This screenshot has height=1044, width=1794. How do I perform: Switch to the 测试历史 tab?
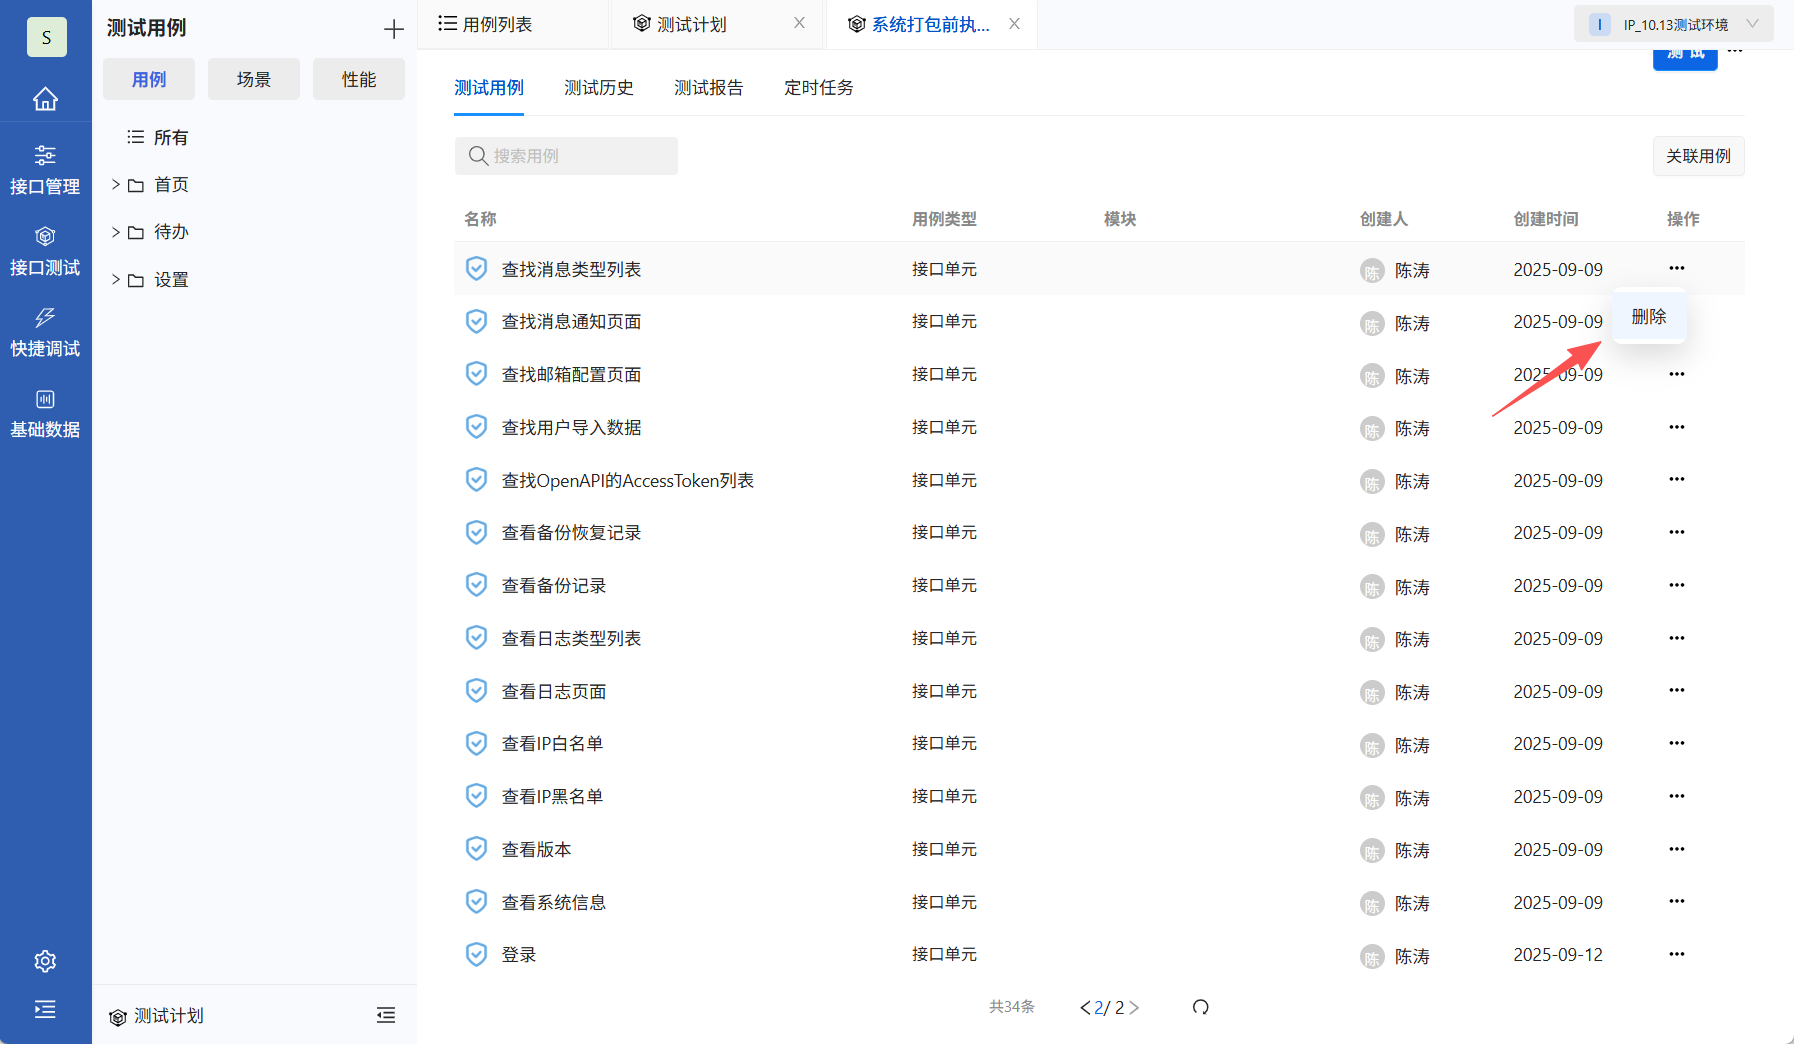click(599, 88)
